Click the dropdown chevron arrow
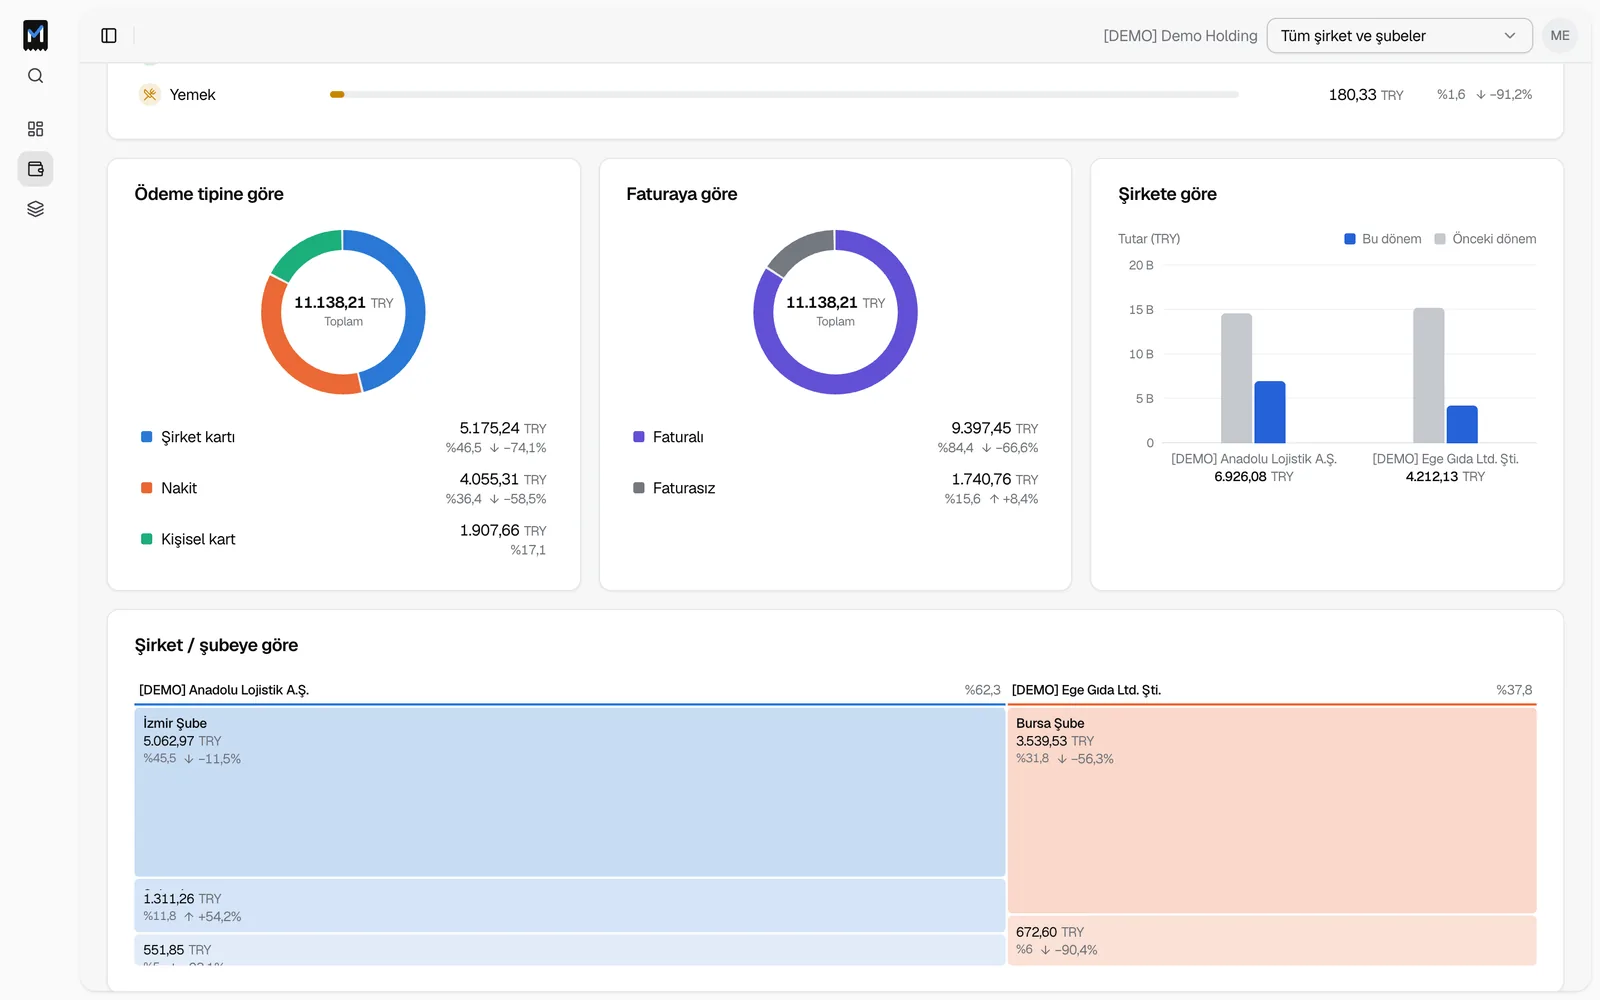The image size is (1600, 1000). click(1509, 36)
